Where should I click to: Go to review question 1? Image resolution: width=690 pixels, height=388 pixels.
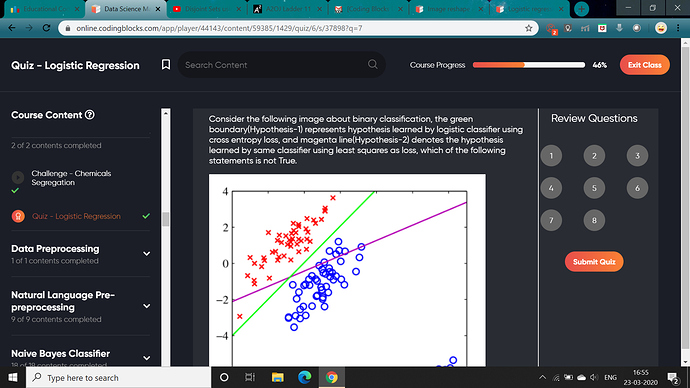551,156
